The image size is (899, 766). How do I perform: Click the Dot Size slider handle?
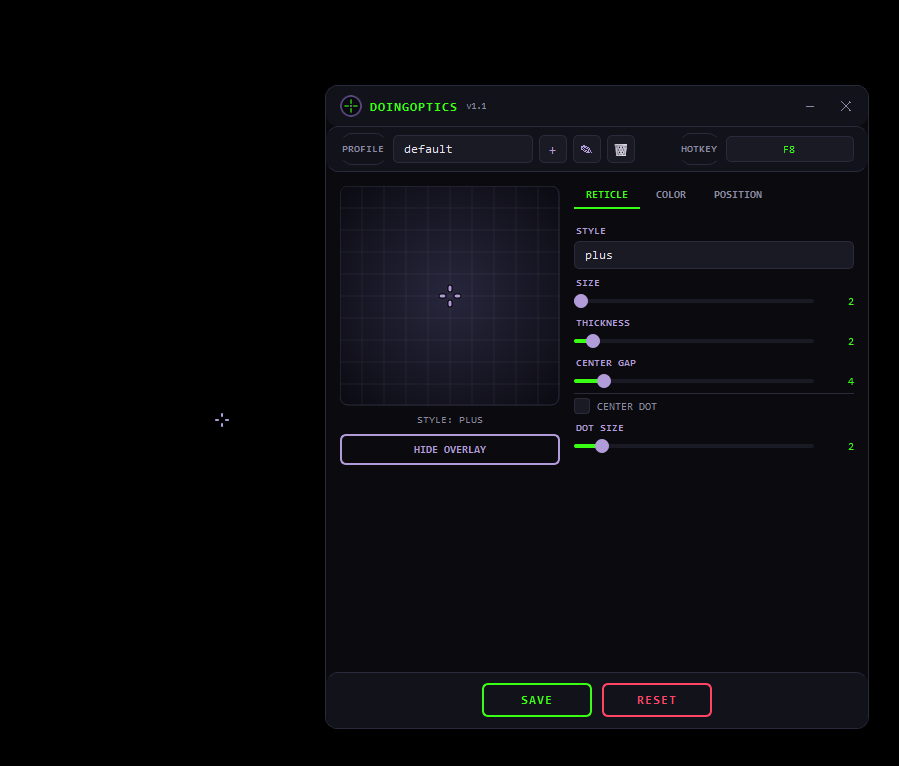(x=601, y=446)
